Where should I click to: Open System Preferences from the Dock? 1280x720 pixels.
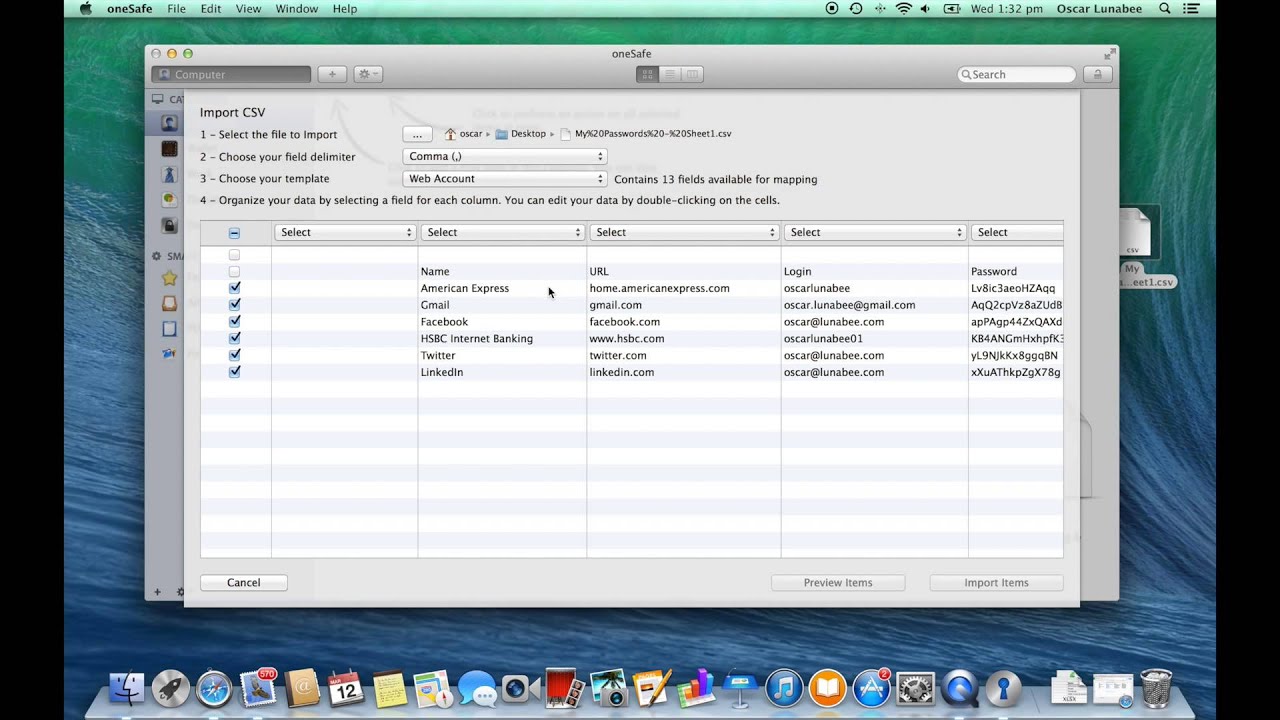pos(915,688)
